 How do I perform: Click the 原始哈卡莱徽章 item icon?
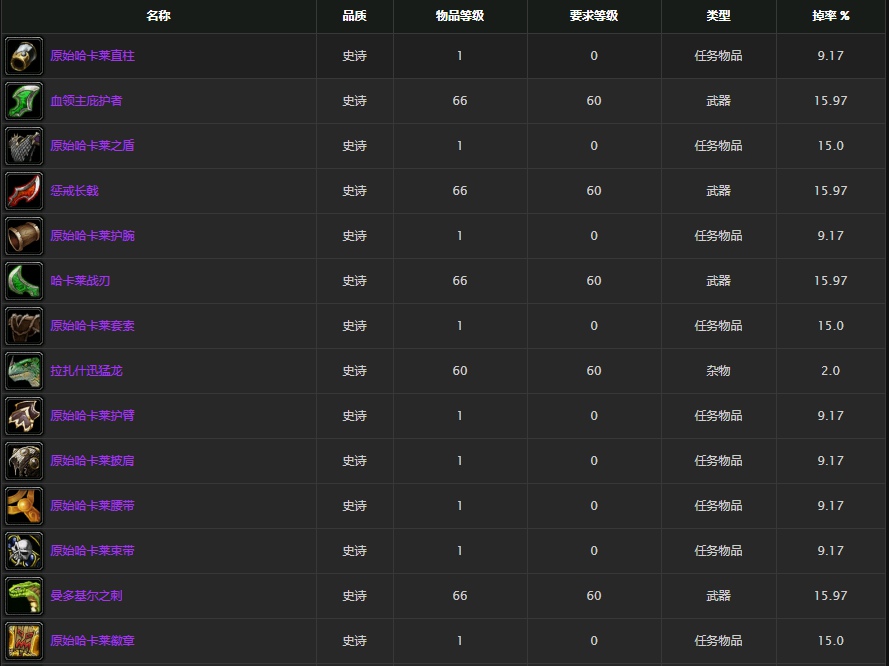click(24, 641)
